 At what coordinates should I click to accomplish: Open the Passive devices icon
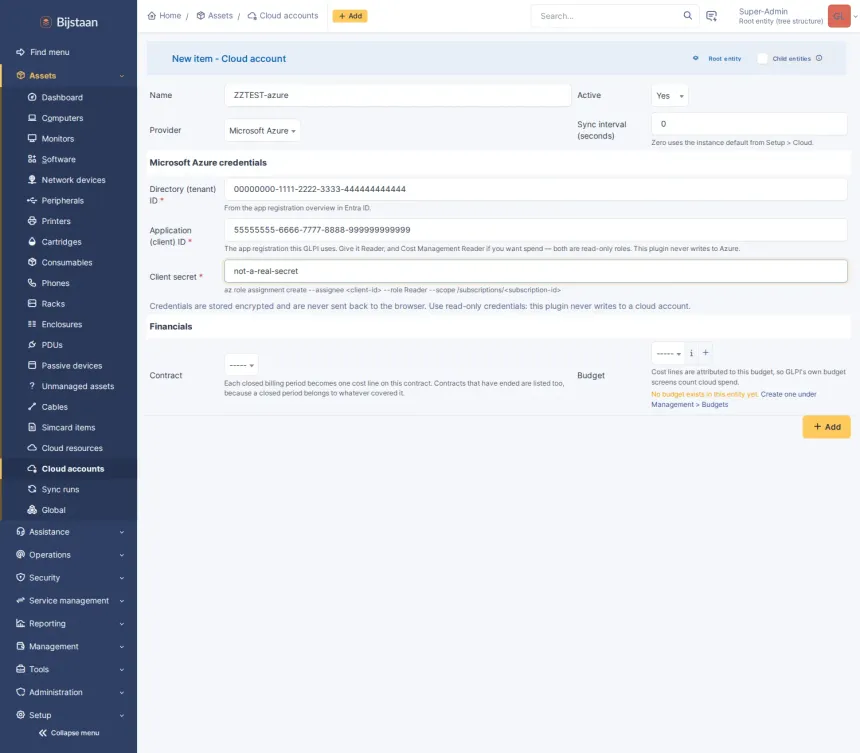pyautogui.click(x=32, y=365)
